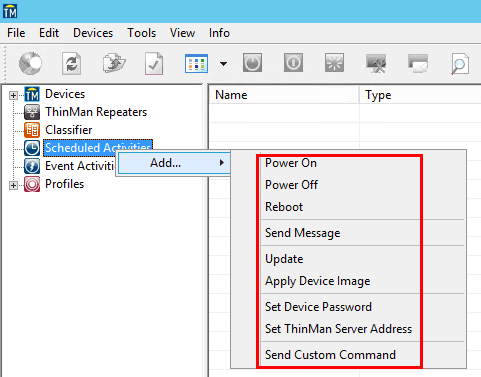Sort by the Name column header
The height and width of the screenshot is (377, 481).
coord(284,95)
